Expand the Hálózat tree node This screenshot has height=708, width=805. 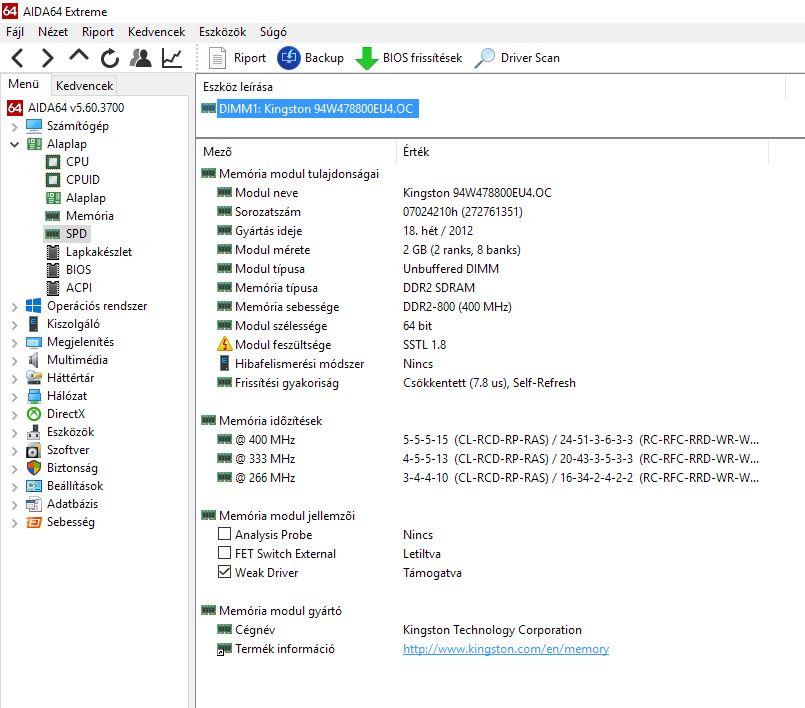click(14, 396)
